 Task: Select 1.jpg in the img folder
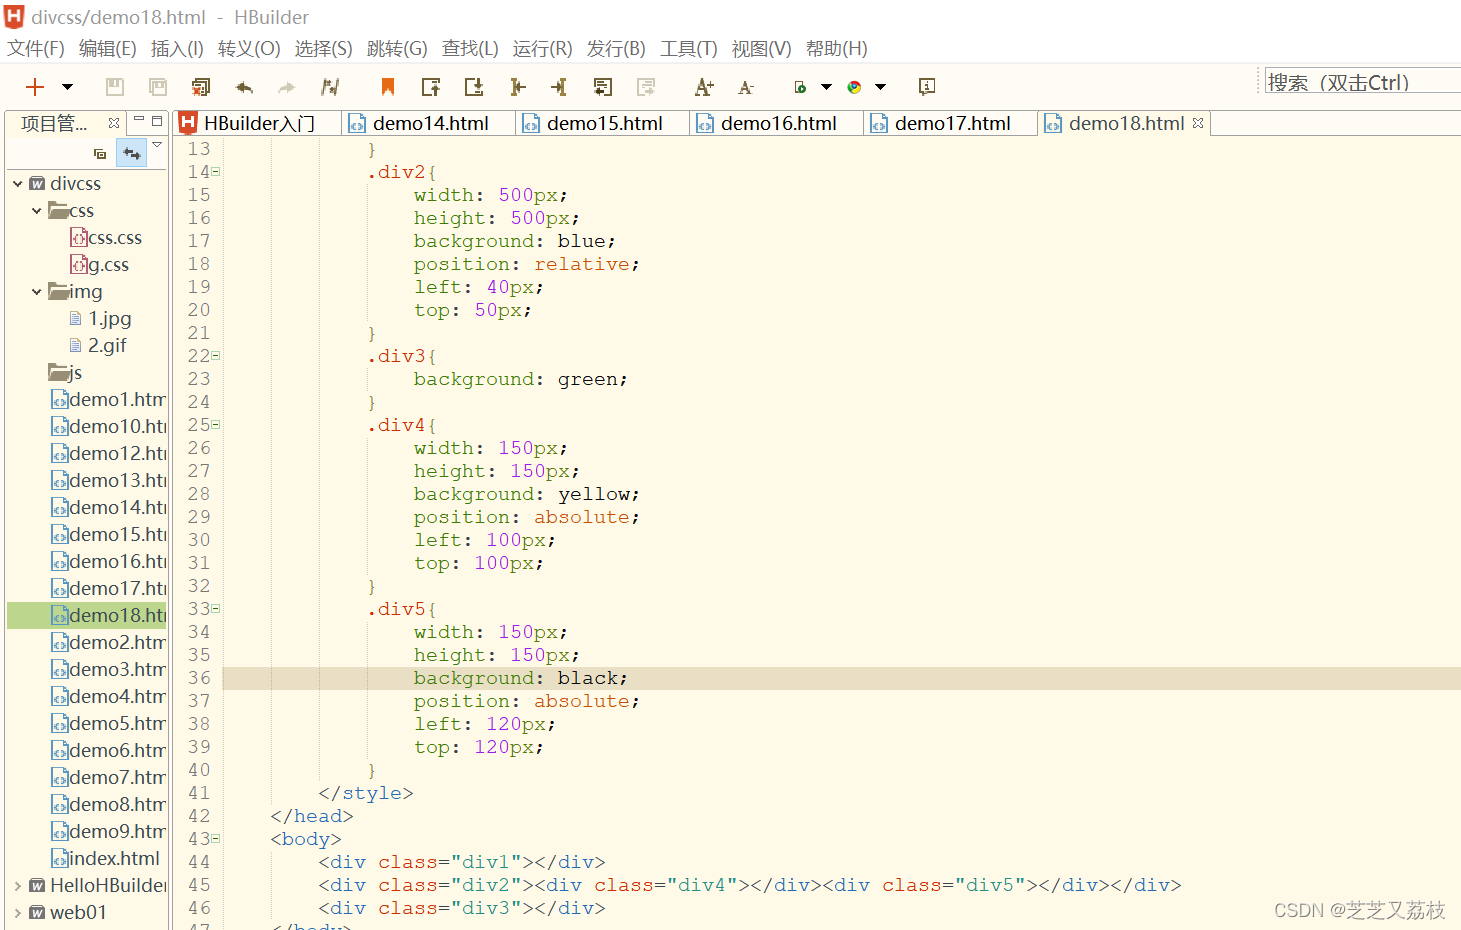point(101,319)
